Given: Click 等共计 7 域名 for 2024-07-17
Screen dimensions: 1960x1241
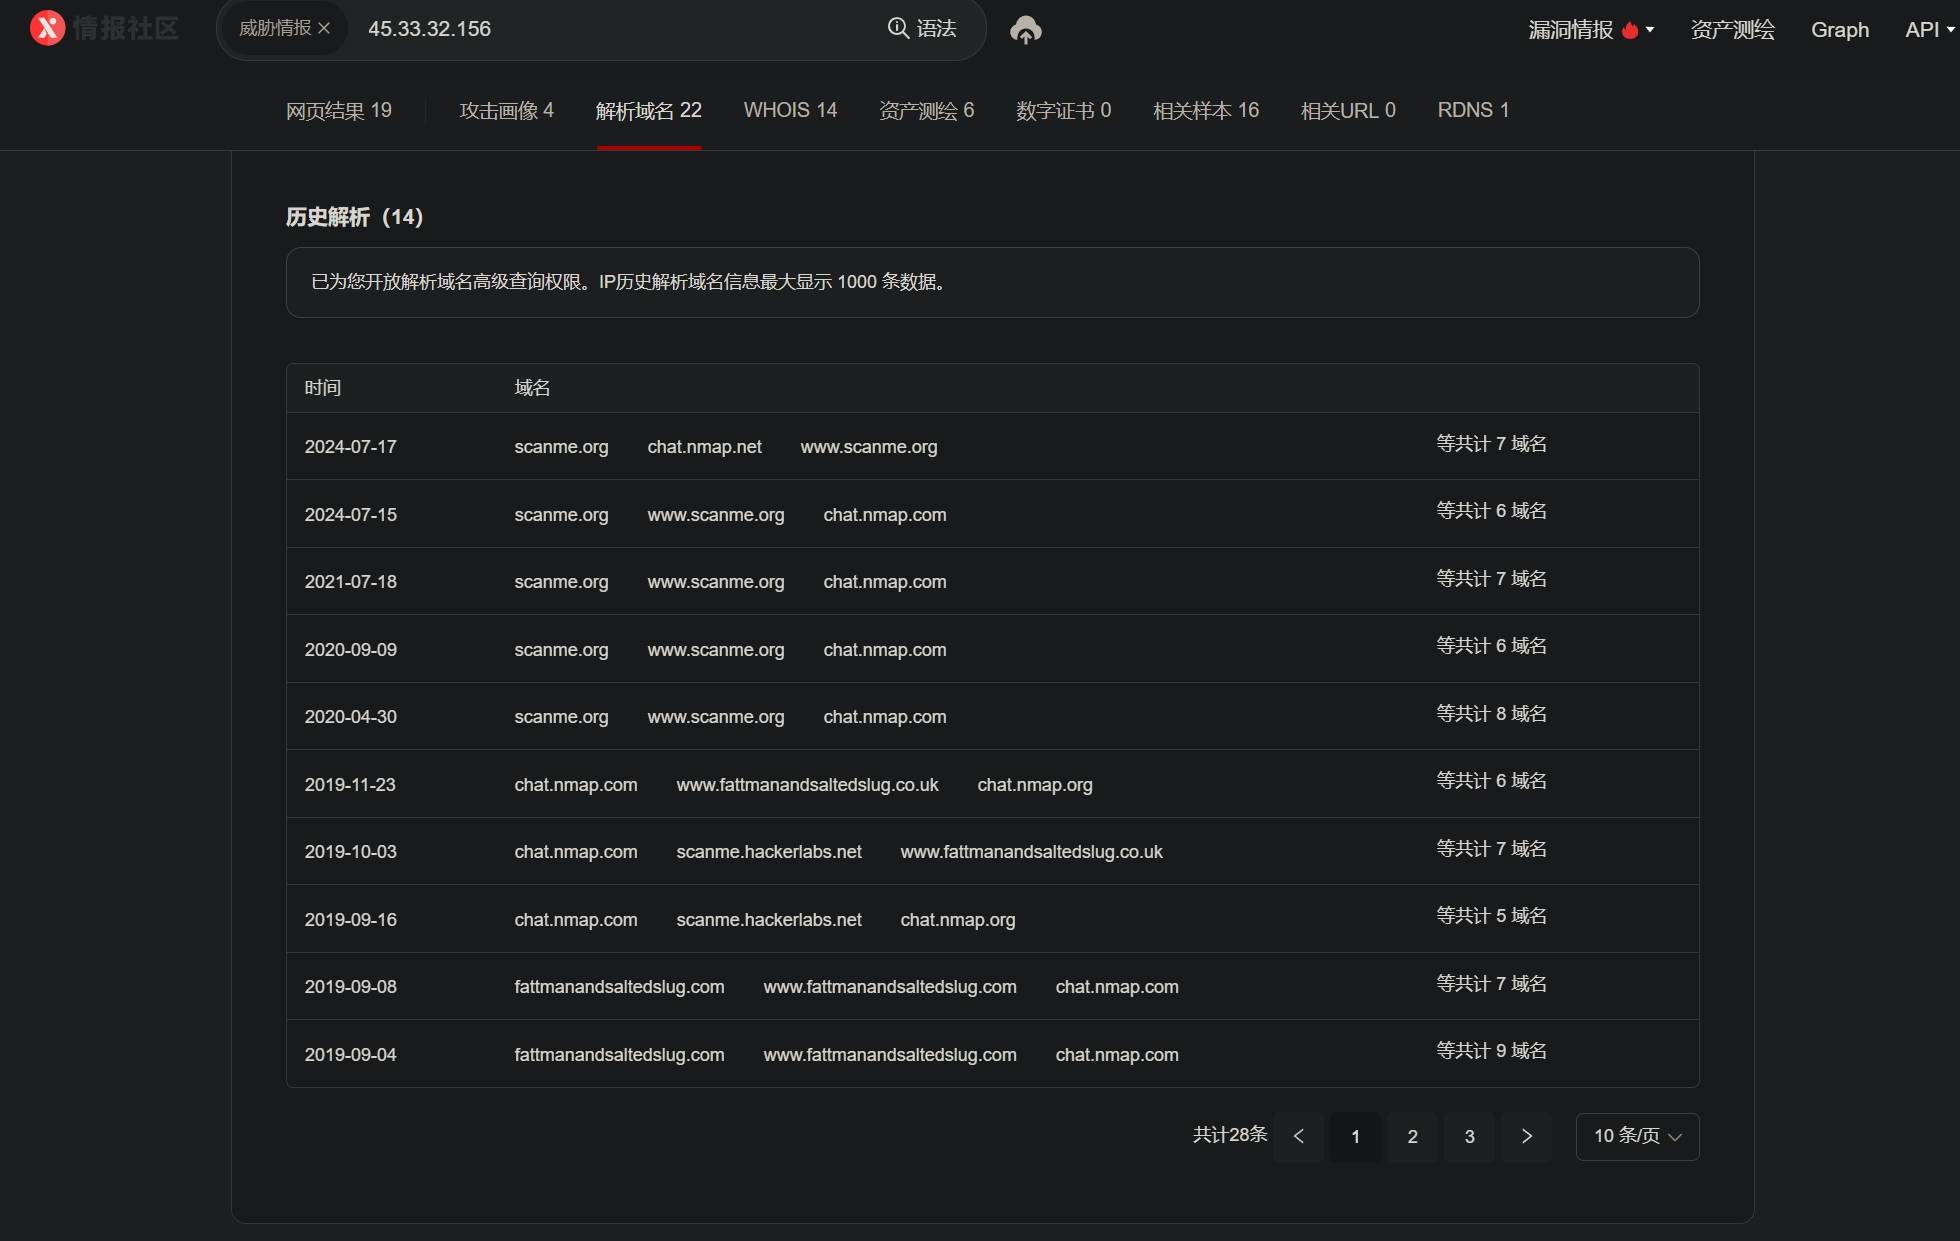Looking at the screenshot, I should click(1491, 444).
